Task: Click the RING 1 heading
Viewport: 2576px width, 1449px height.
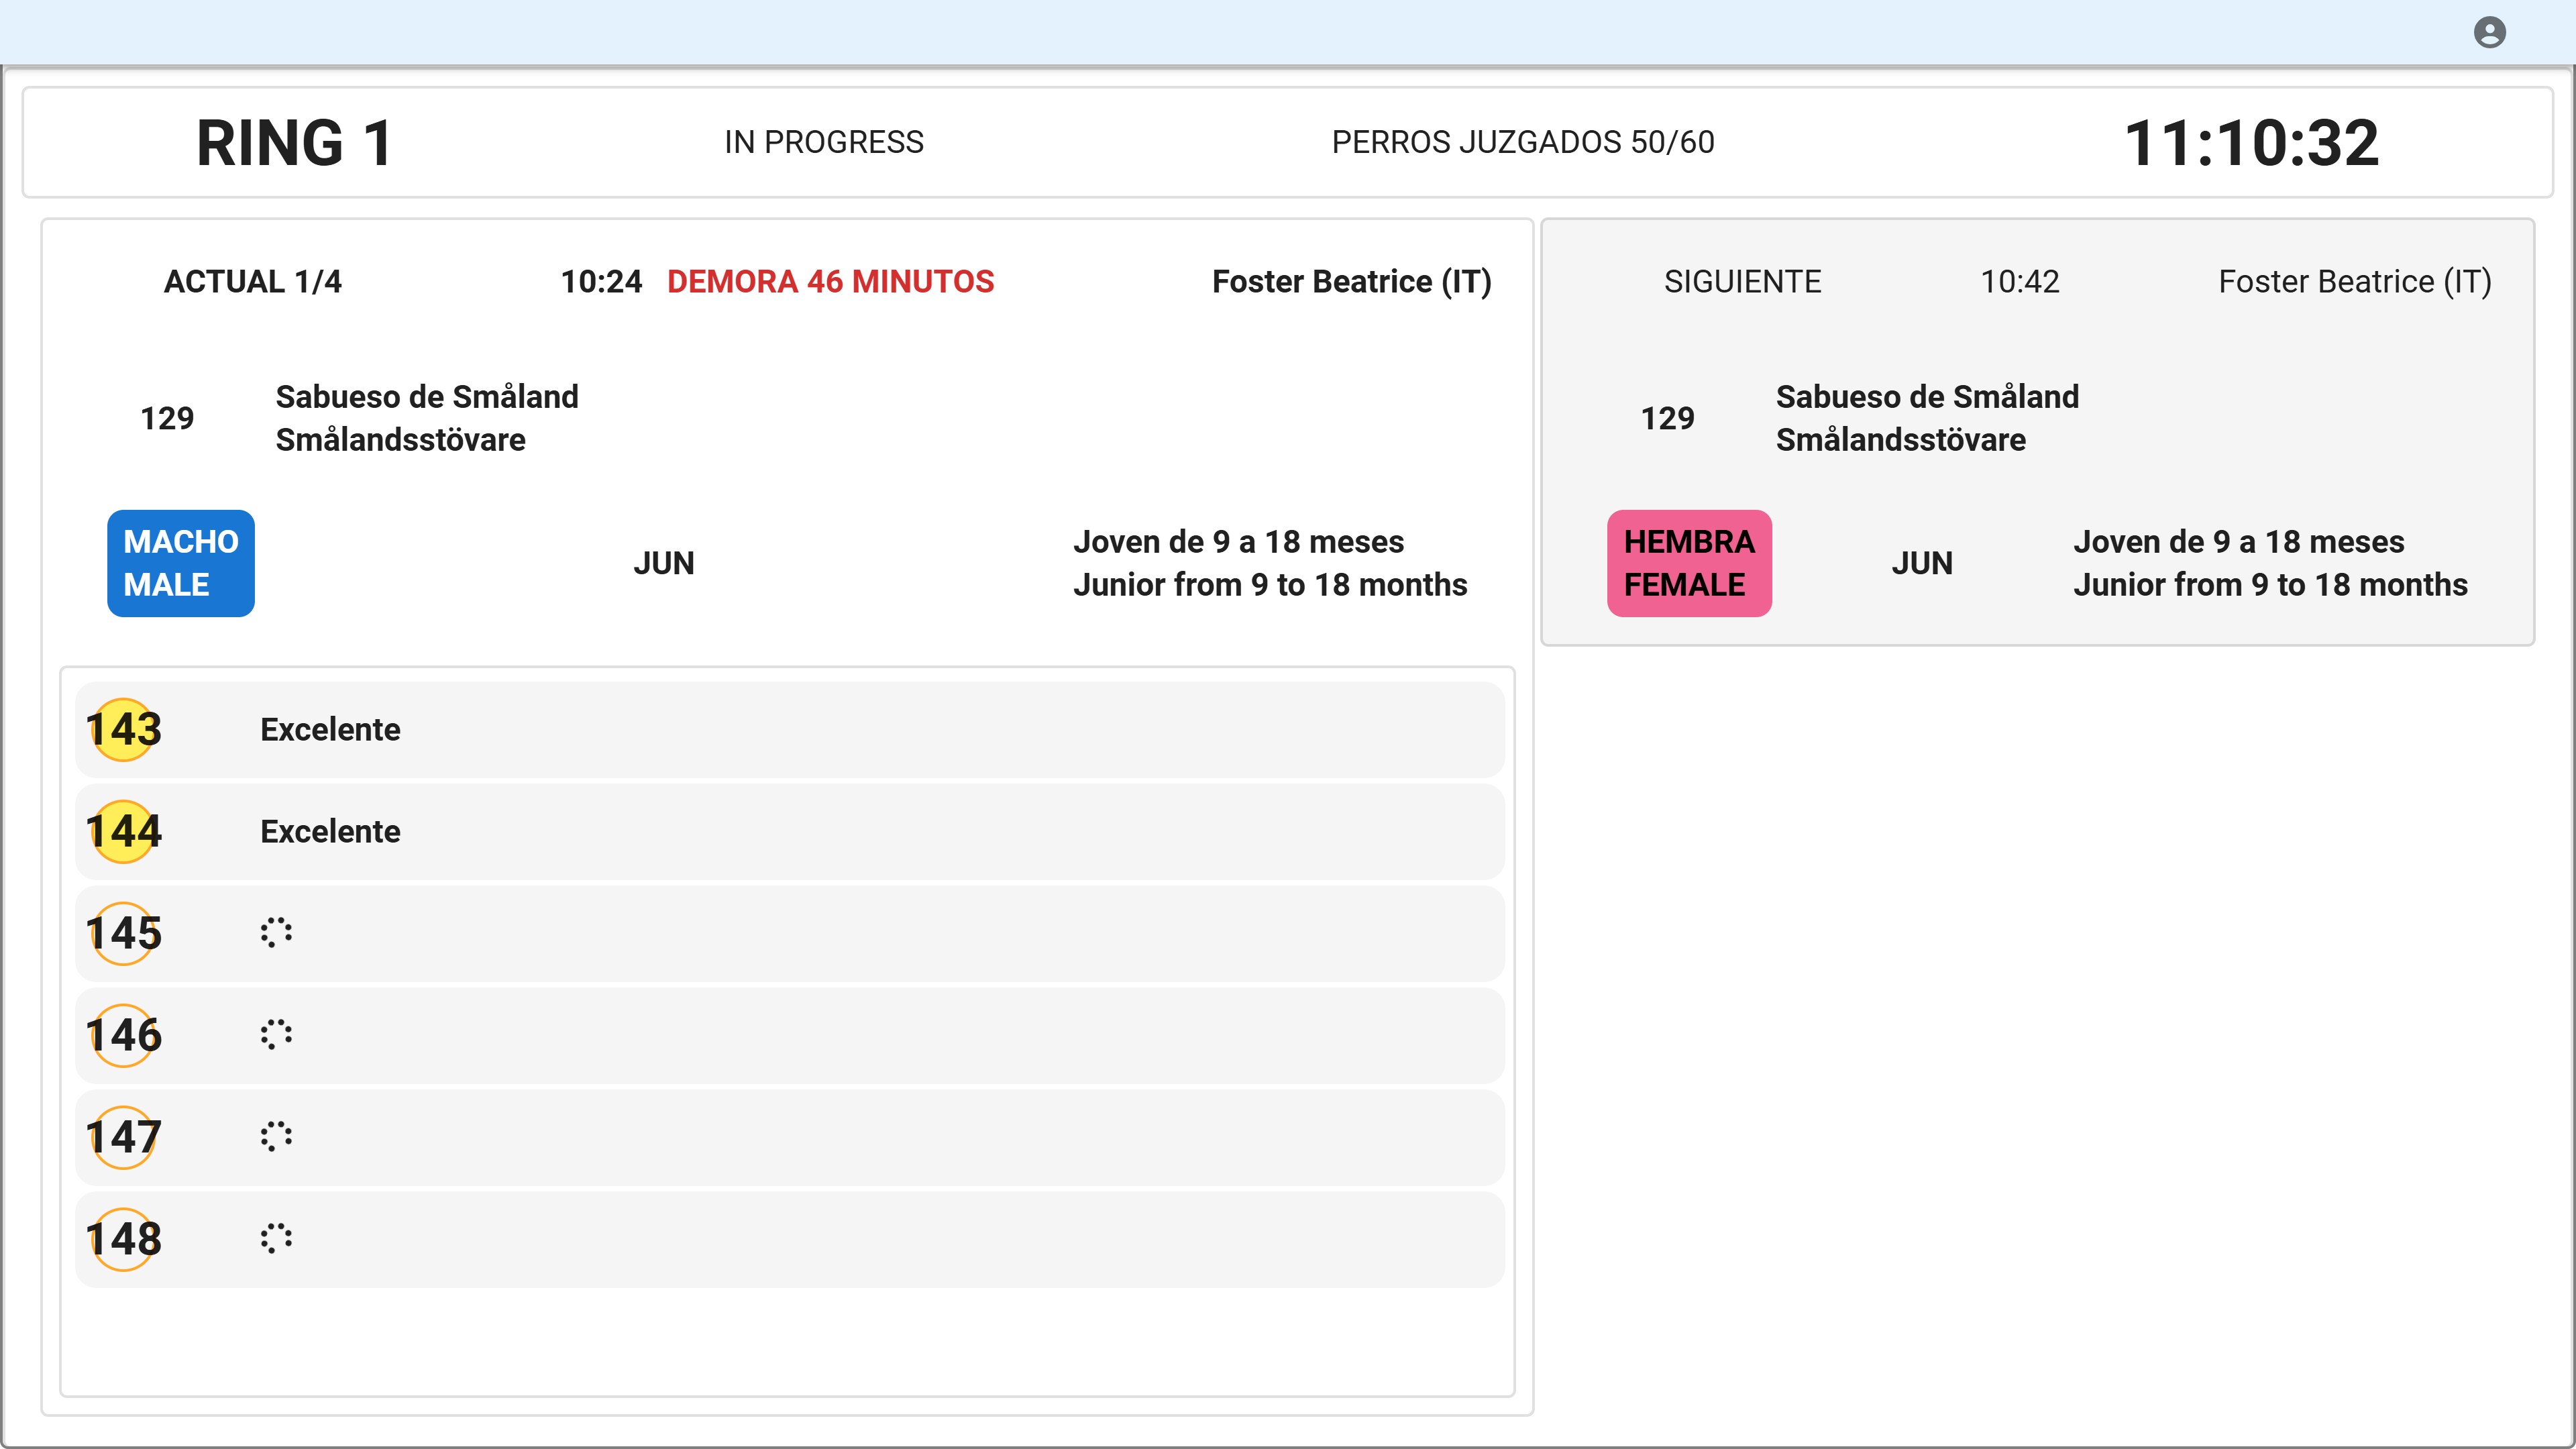Action: [x=294, y=142]
